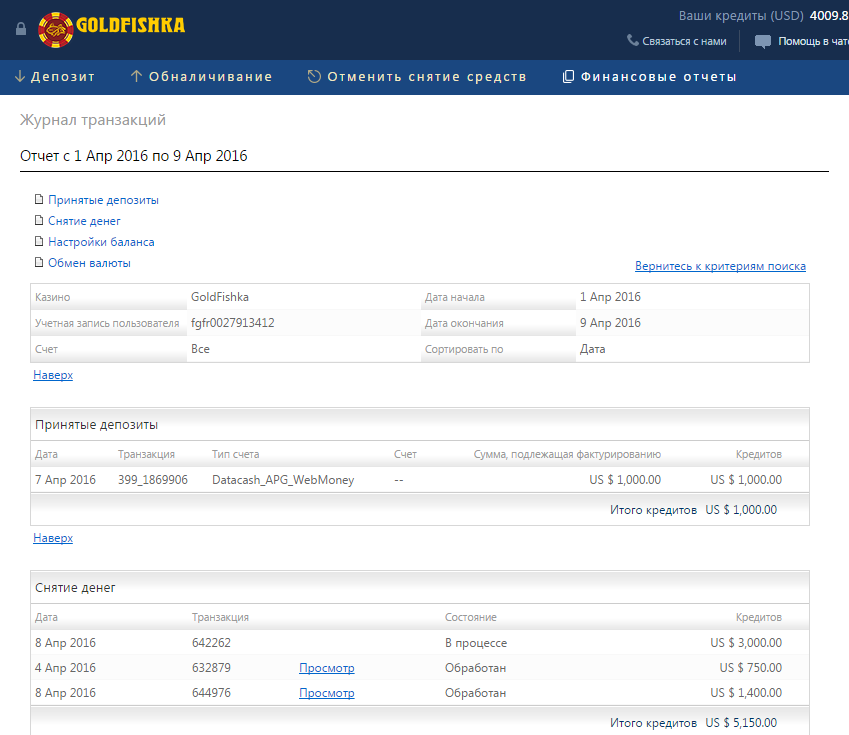The width and height of the screenshot is (849, 735).
Task: Switch to Финансовые отчеты tab
Action: [649, 77]
